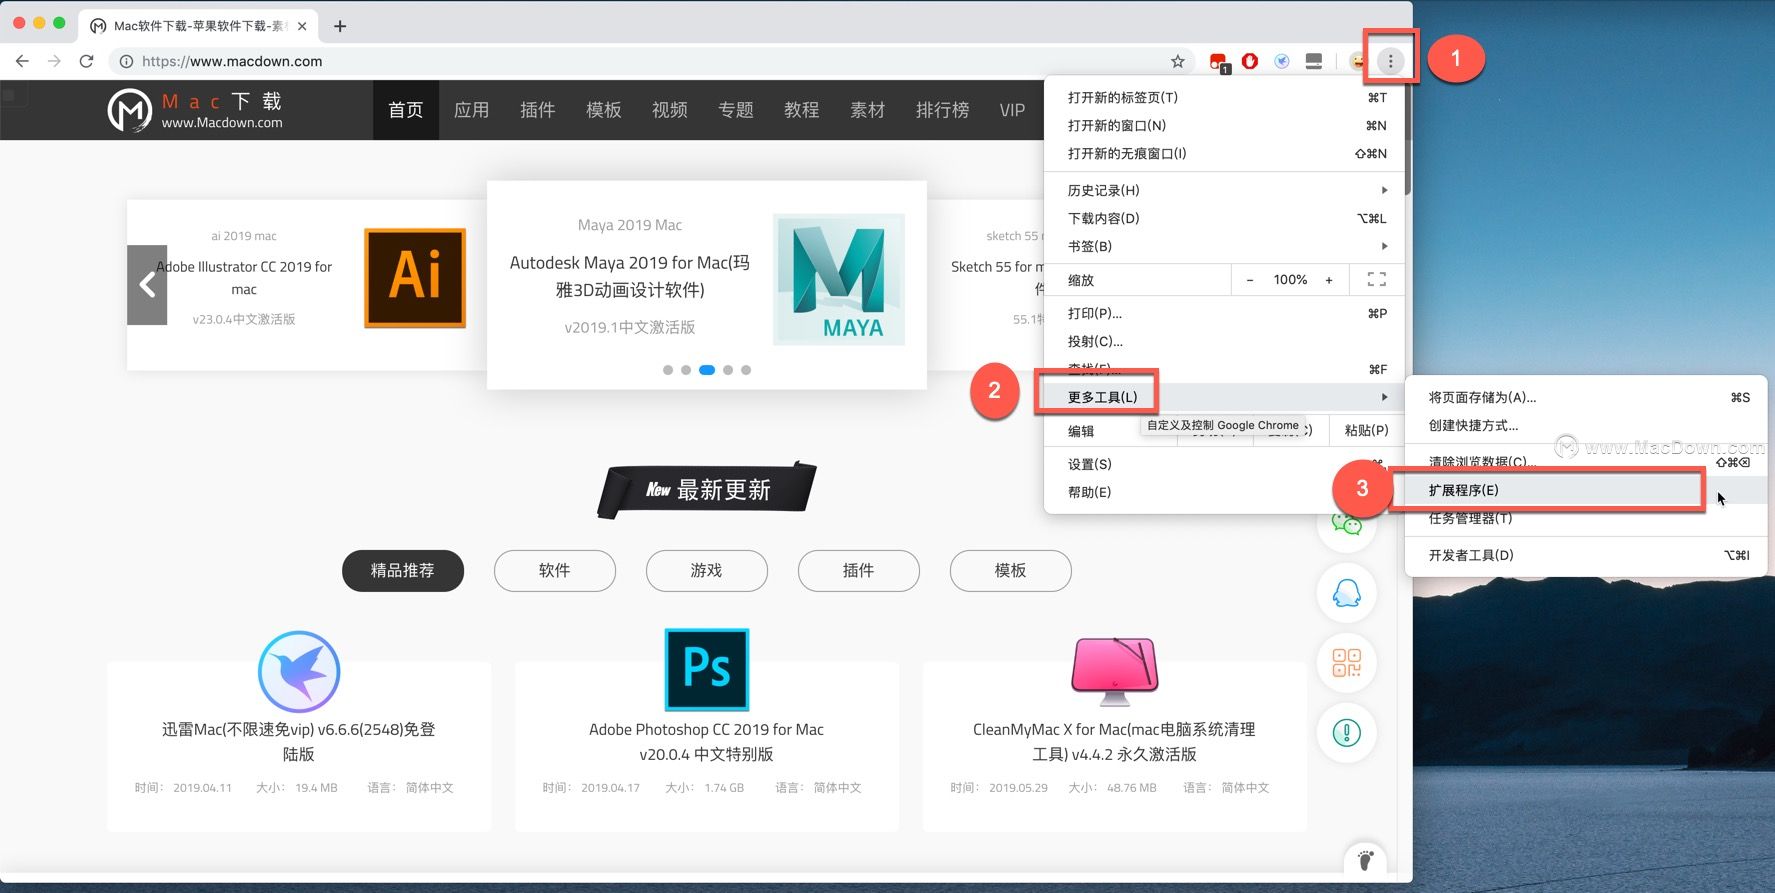Screen dimensions: 1775x893
Task: Bookmark page with the star icon
Action: coord(1178,61)
